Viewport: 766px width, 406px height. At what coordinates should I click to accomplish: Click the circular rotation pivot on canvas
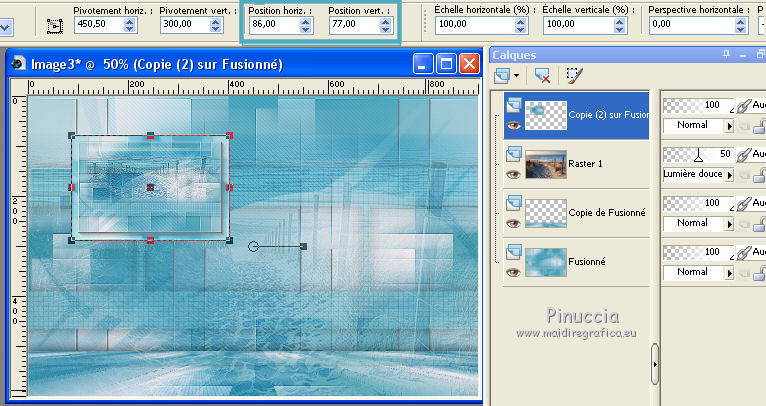253,246
